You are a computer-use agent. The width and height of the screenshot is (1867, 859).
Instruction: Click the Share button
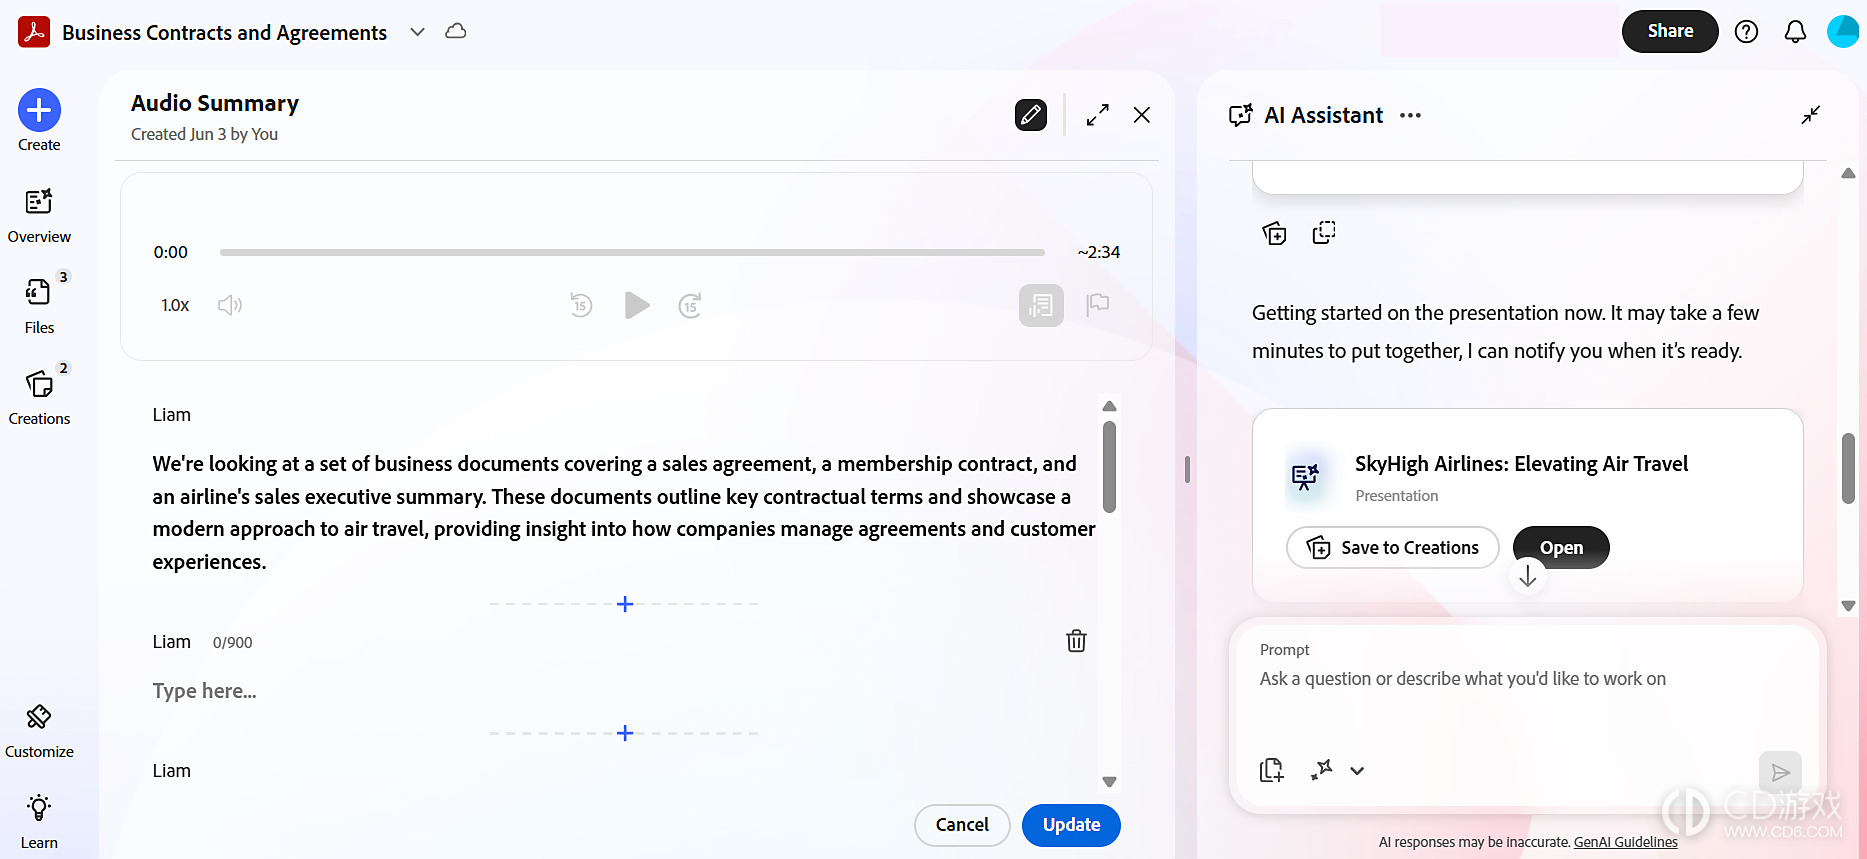pos(1670,31)
